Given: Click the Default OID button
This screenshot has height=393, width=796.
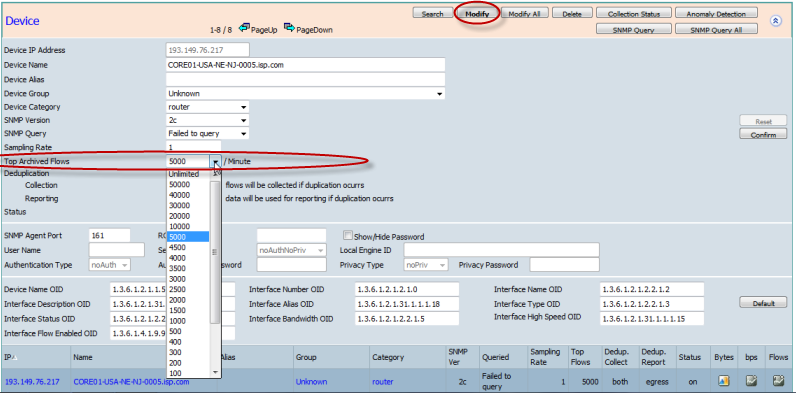Looking at the screenshot, I should [x=763, y=303].
